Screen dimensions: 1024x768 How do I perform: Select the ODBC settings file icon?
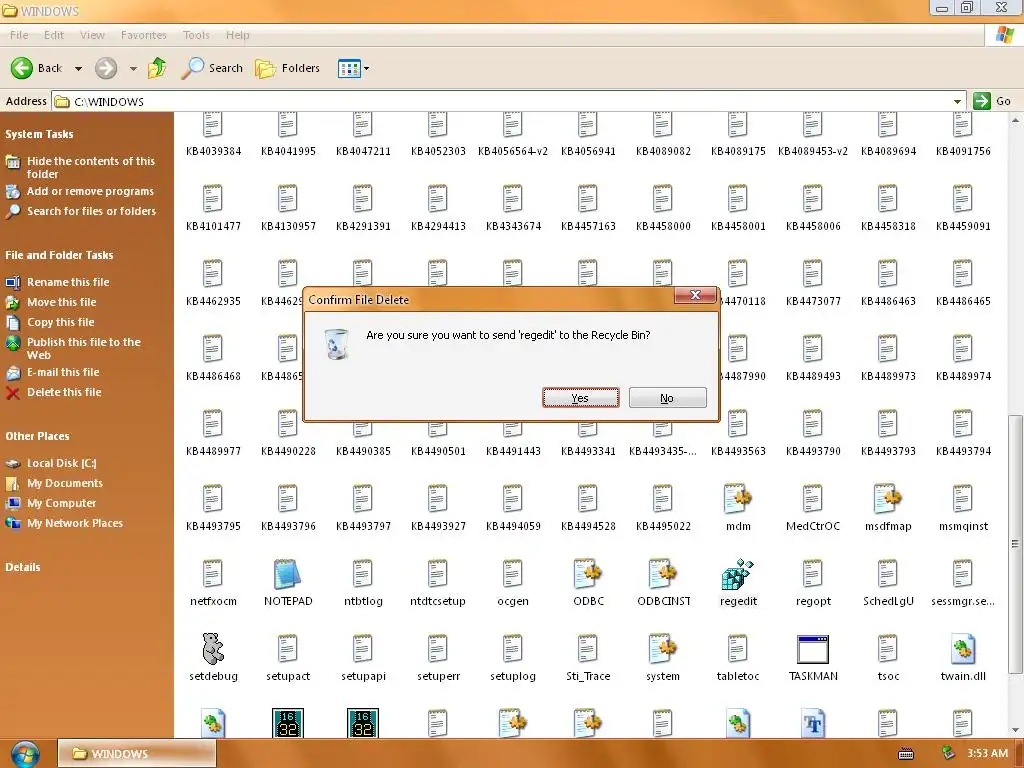click(x=588, y=574)
